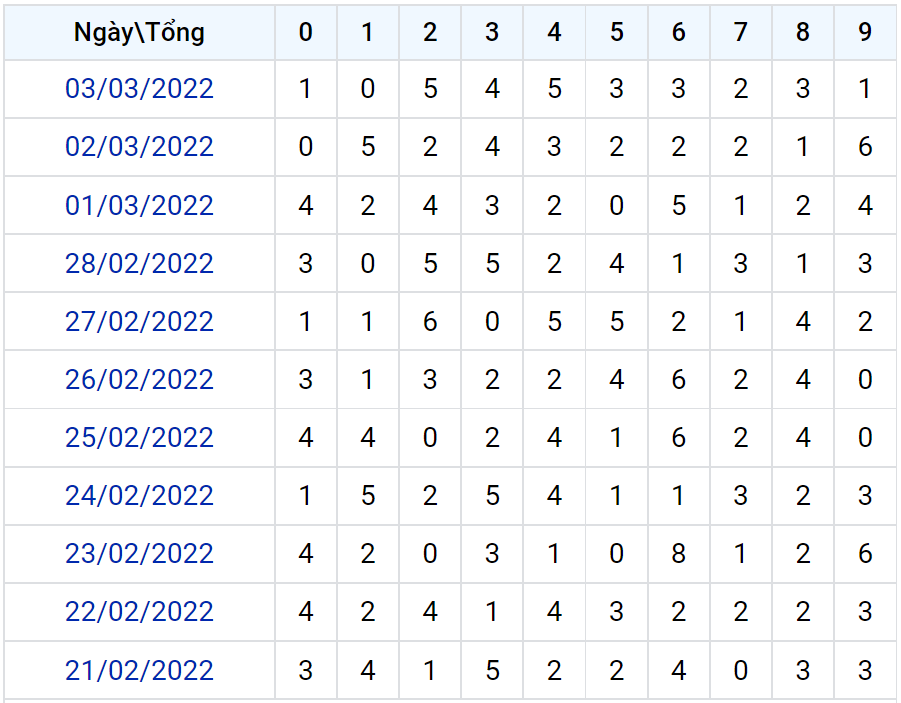The image size is (901, 703).
Task: Open the 03/03/2022 date link
Action: 139,89
